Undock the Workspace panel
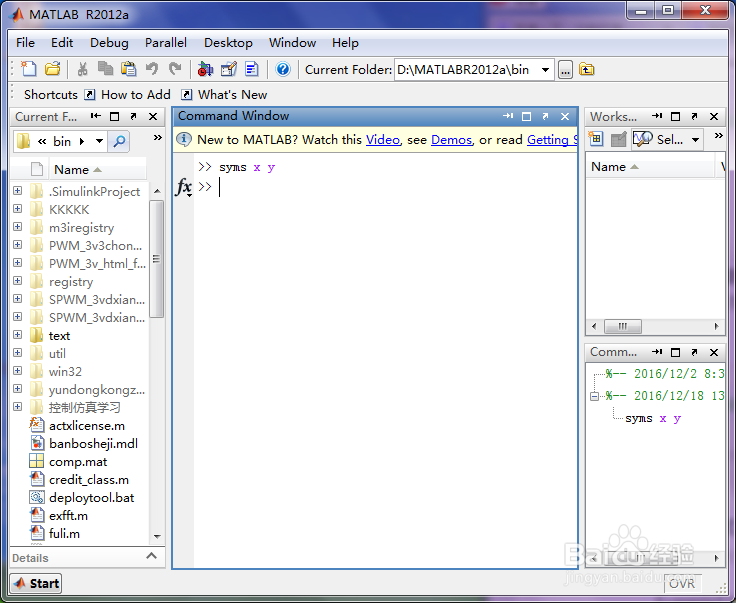Viewport: 736px width, 603px height. point(695,116)
